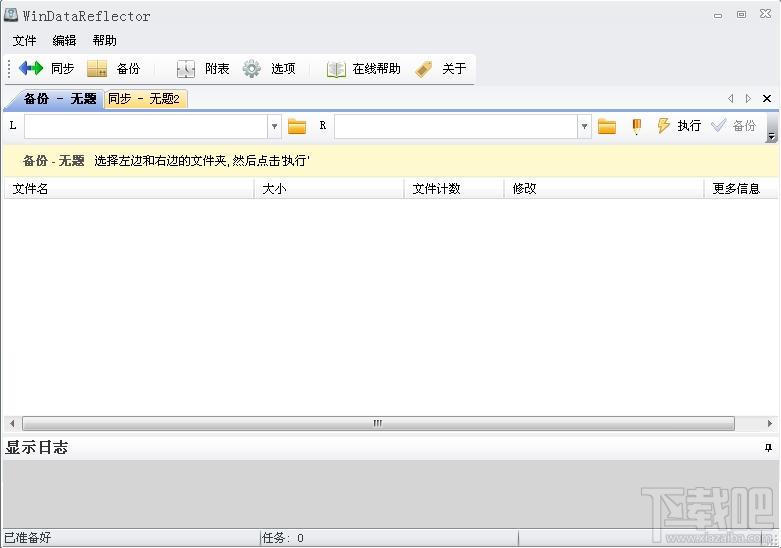This screenshot has height=548, width=781.
Task: Switch to the 备份 - 无题 tab
Action: tap(60, 99)
